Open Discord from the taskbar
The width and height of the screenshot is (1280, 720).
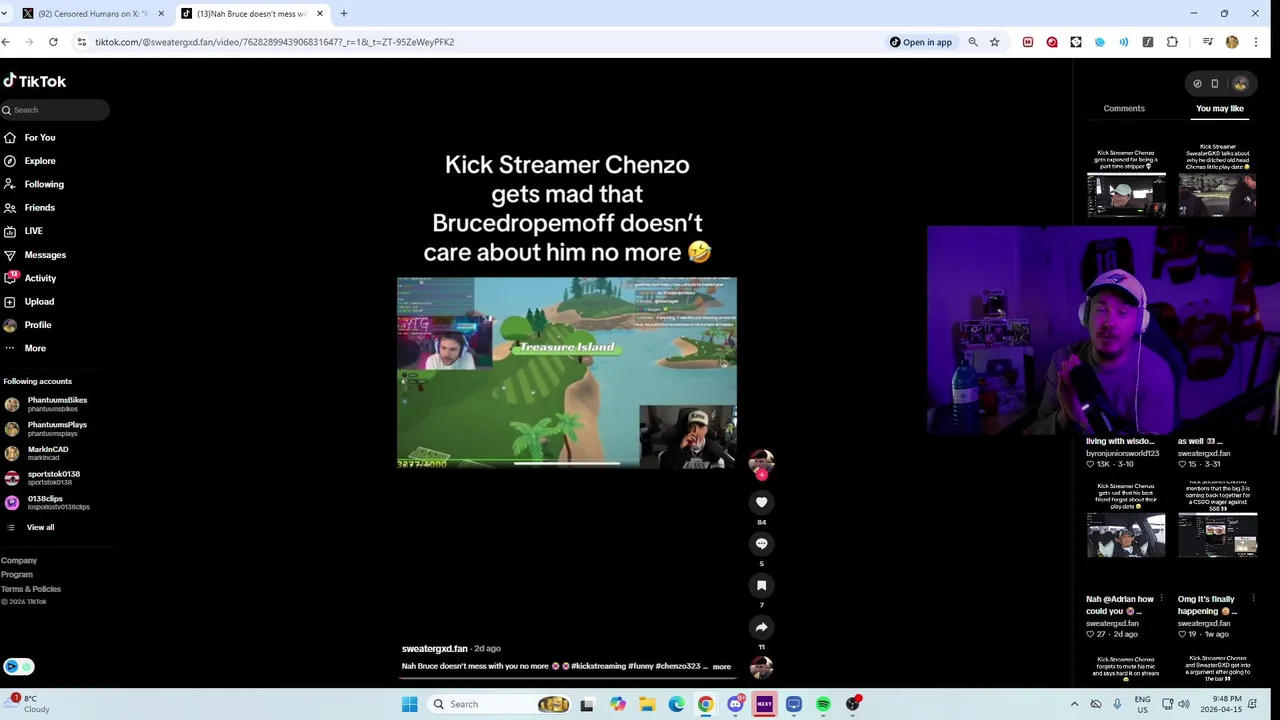[x=735, y=704]
